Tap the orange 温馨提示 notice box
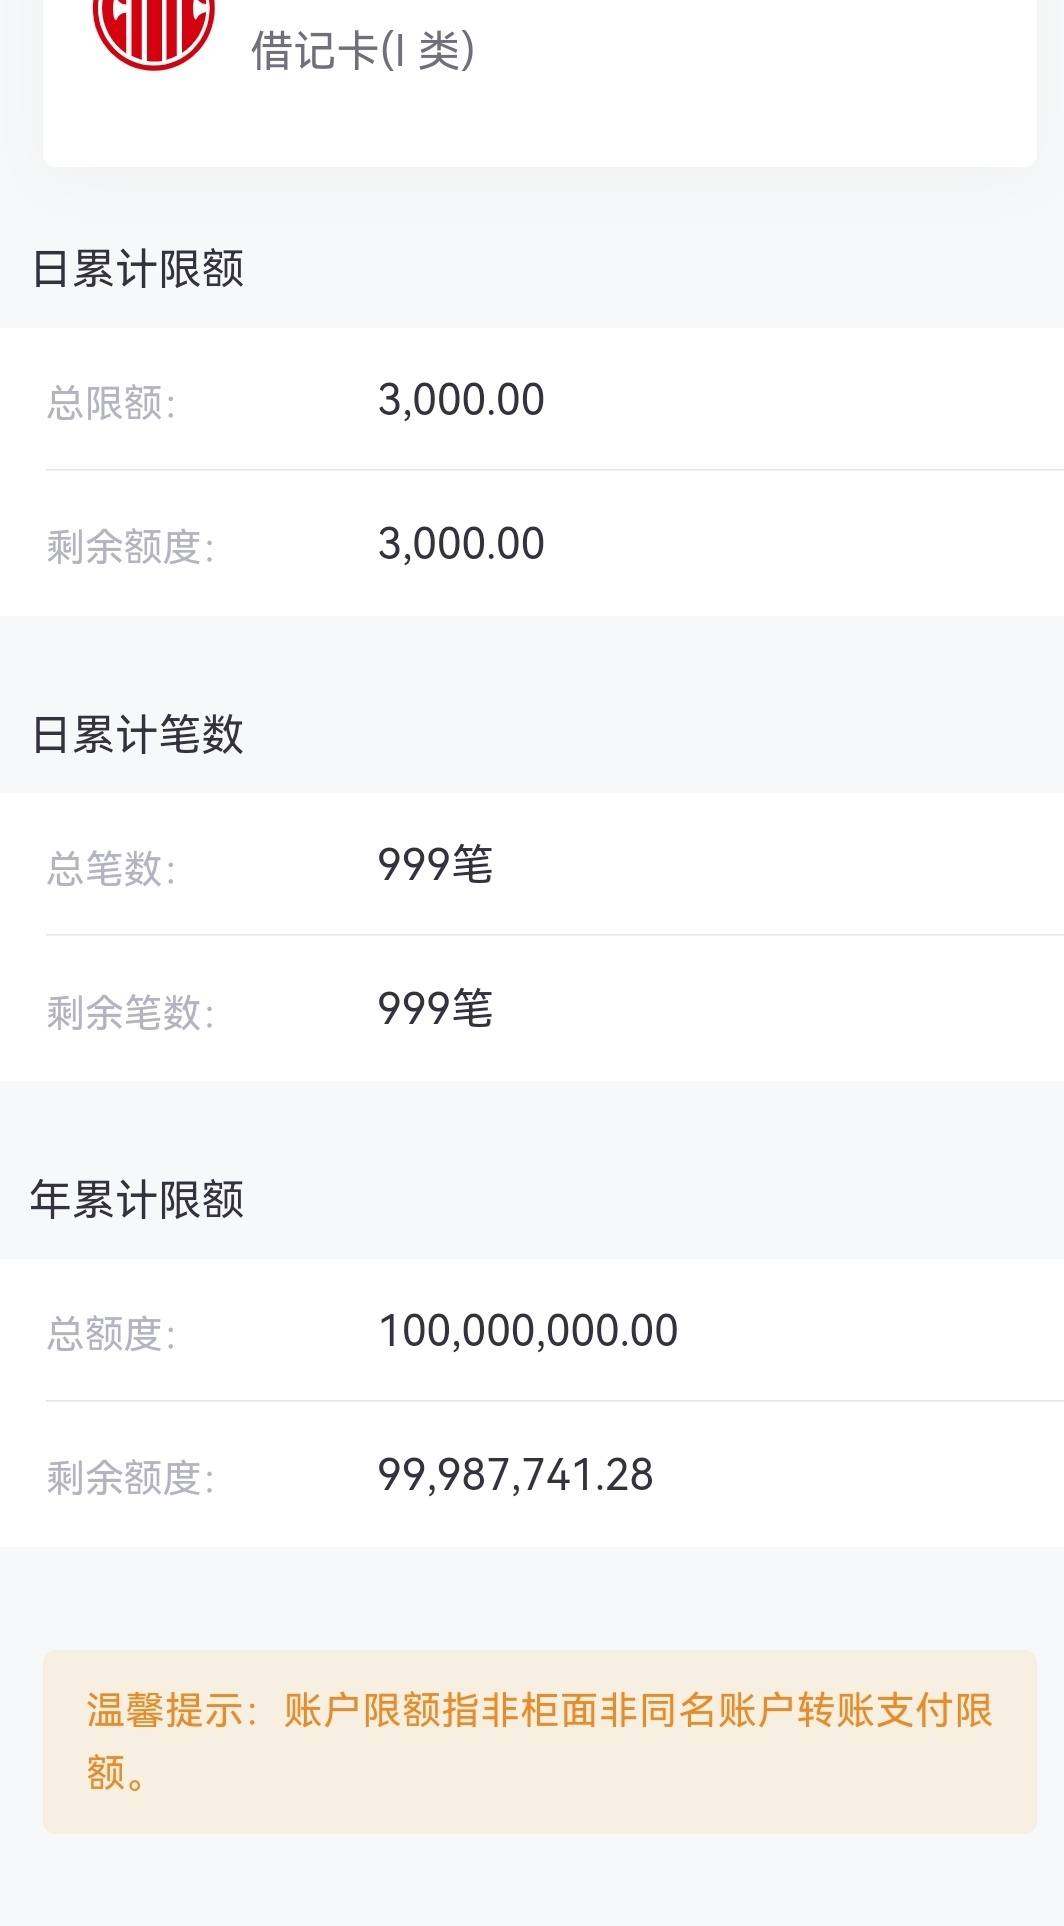The image size is (1064, 1926). [x=539, y=1742]
